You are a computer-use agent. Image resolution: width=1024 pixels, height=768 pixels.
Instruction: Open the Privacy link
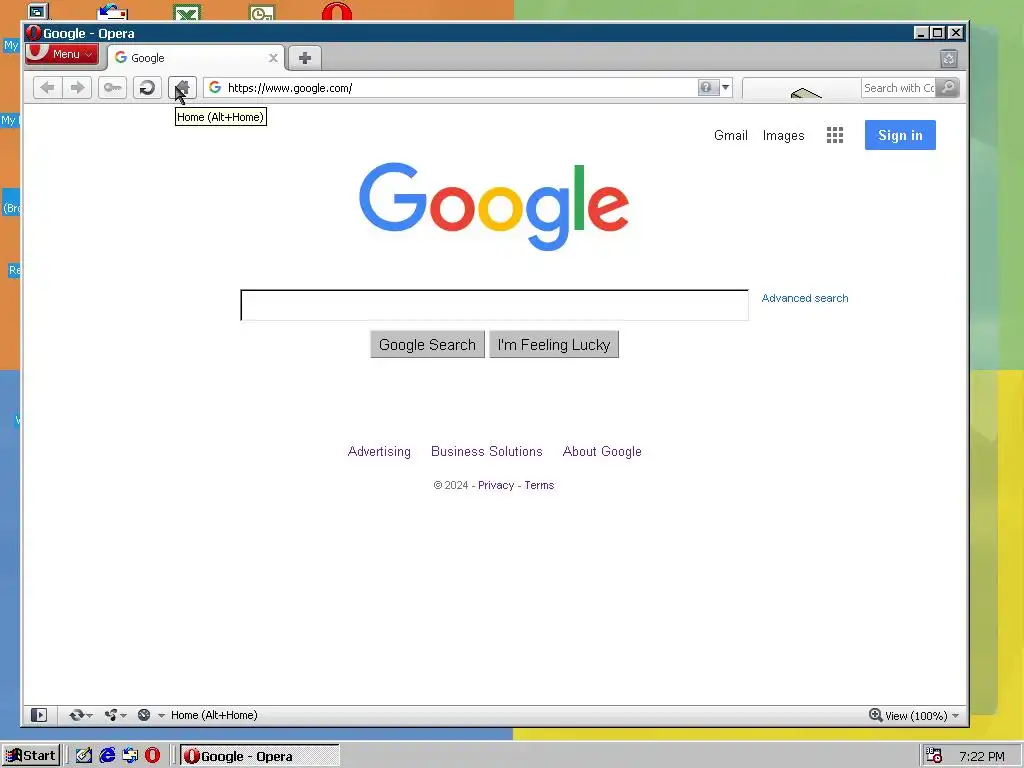[496, 485]
